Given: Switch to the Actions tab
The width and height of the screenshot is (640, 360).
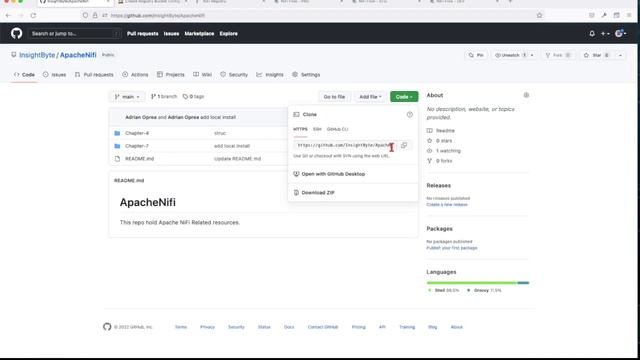Looking at the screenshot, I should pyautogui.click(x=135, y=75).
